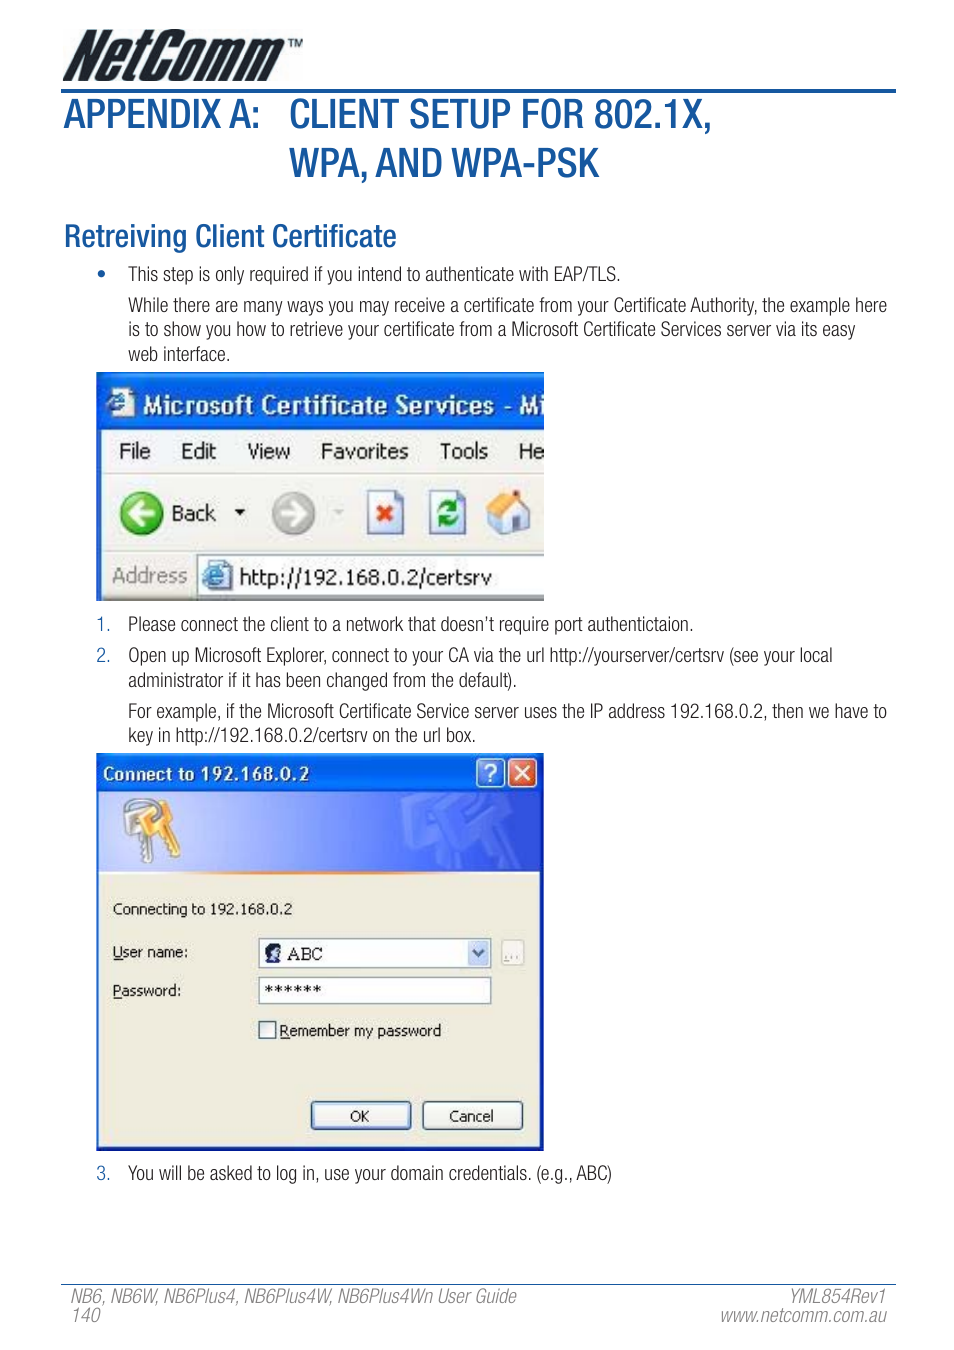Click the Home icon in browser toolbar
The width and height of the screenshot is (954, 1350).
(508, 513)
